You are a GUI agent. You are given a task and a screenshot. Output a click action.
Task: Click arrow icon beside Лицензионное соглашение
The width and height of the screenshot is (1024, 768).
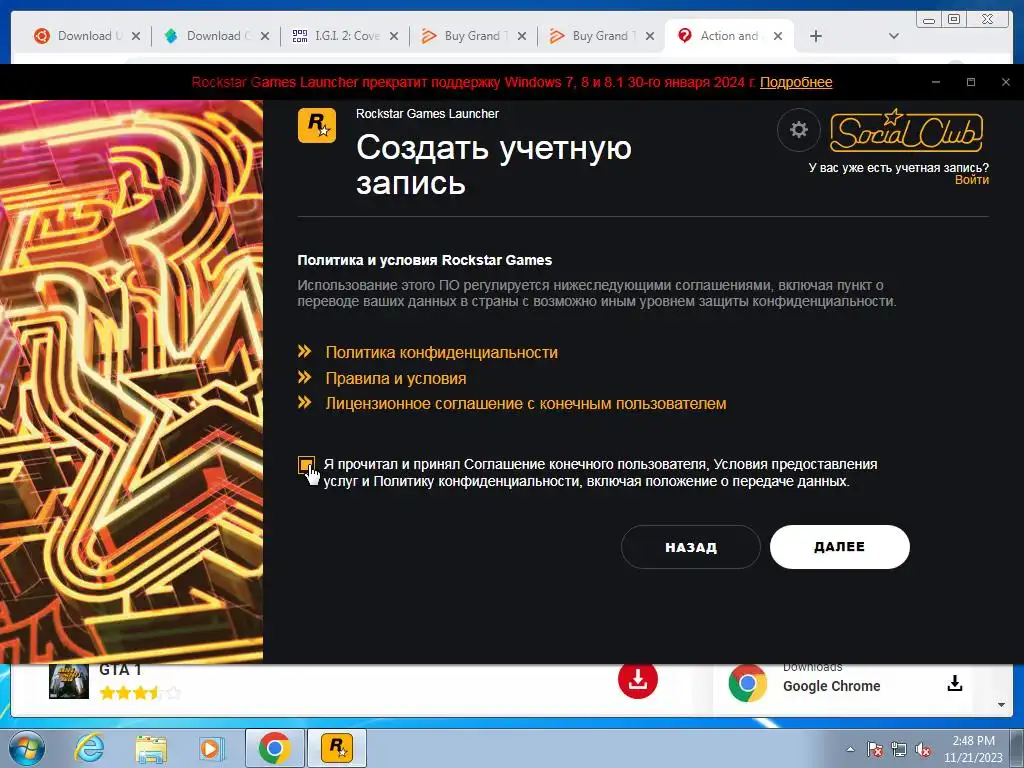304,403
